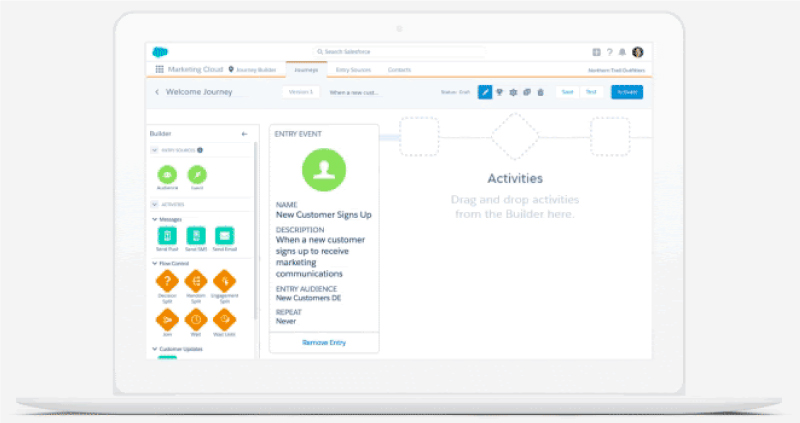Select the Send Email activity
Viewport: 800px width, 423px height.
pyautogui.click(x=224, y=236)
